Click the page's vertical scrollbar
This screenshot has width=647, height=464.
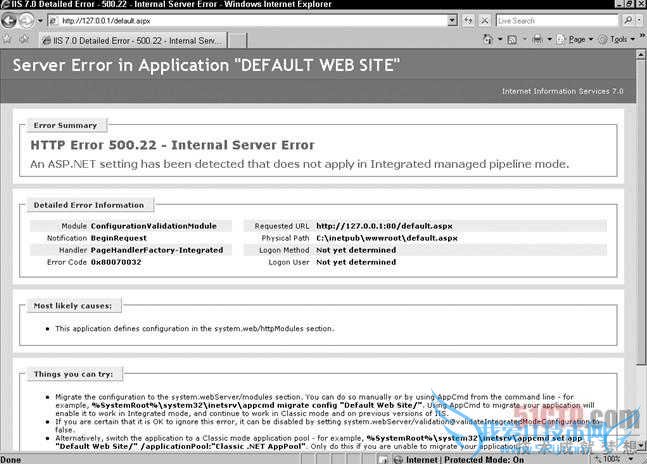[639, 250]
